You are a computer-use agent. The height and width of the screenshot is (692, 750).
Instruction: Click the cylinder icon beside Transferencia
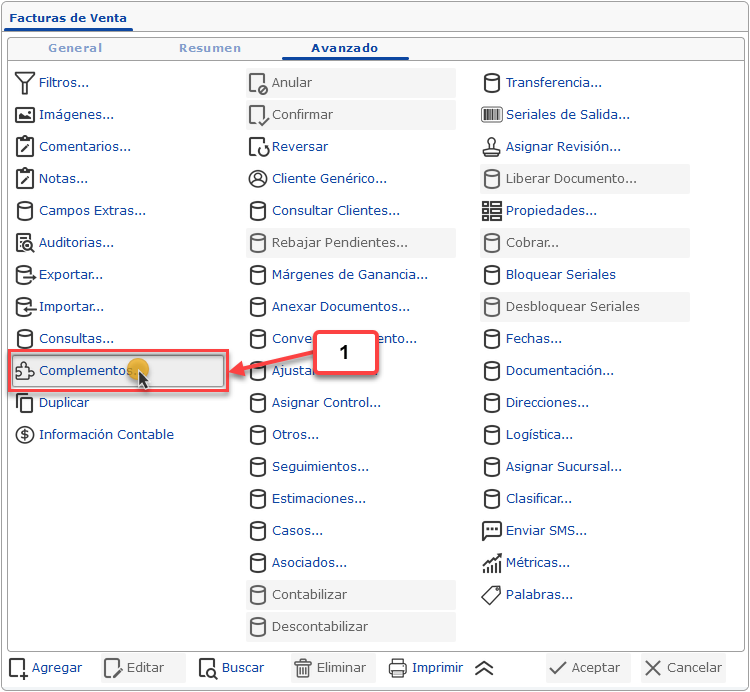click(492, 83)
